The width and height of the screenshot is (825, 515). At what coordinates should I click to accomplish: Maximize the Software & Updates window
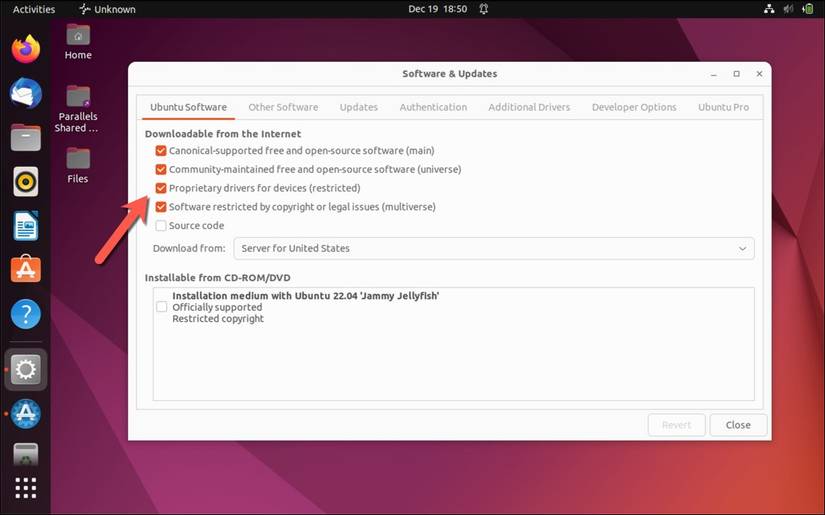[x=737, y=74]
